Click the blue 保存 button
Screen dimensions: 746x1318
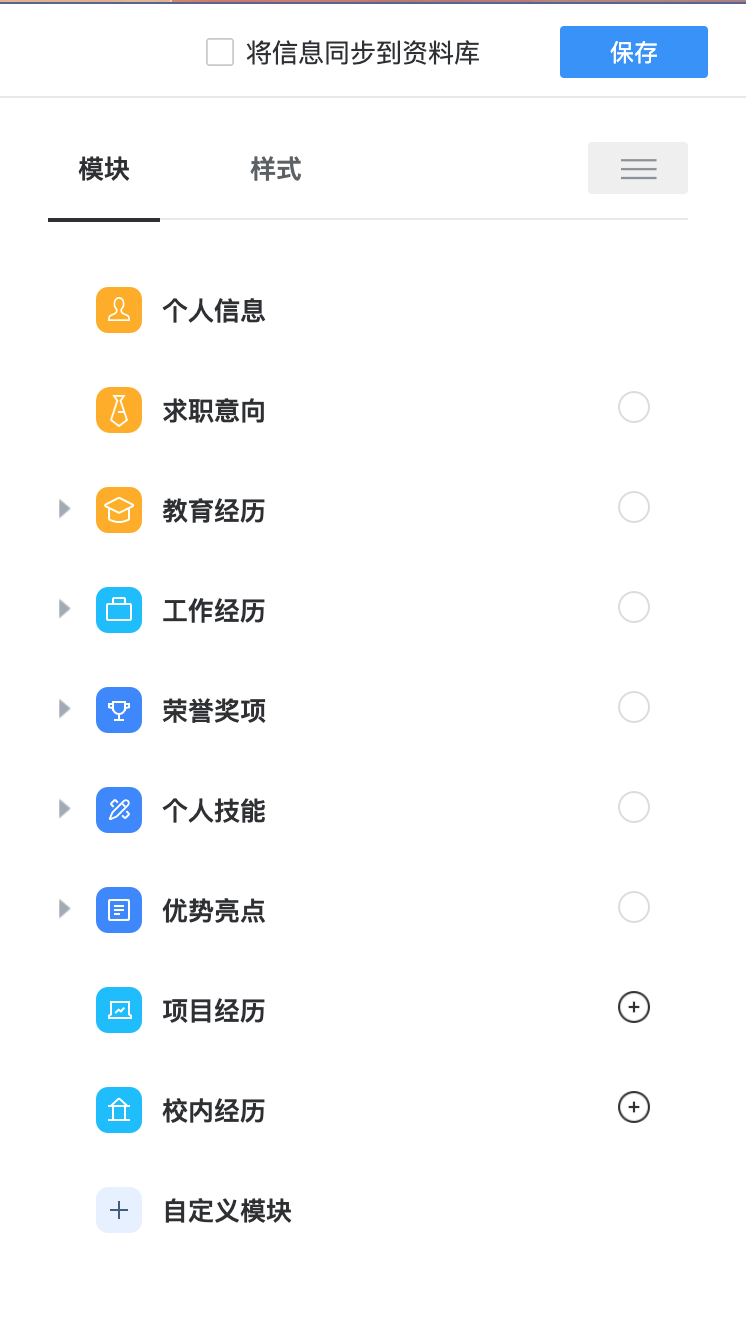tap(633, 52)
